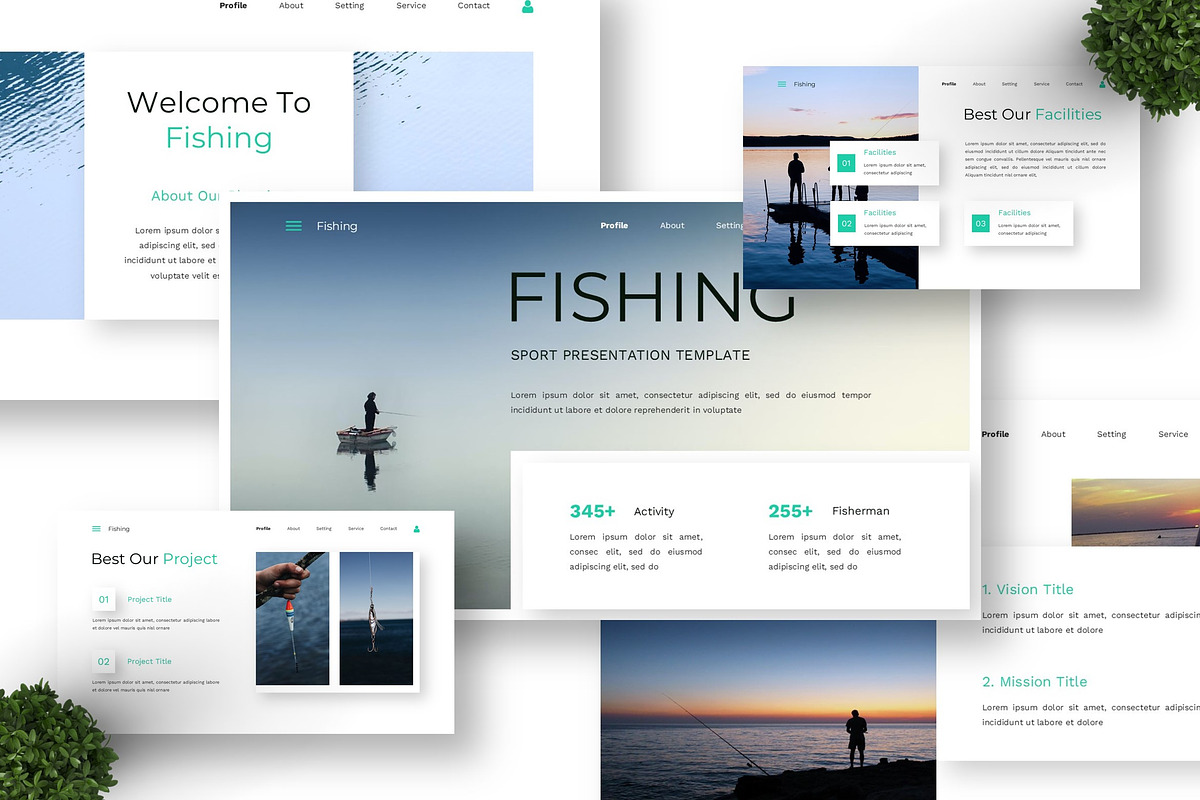Click the Facilities title next to badge 02
The image size is (1200, 800).
click(880, 213)
